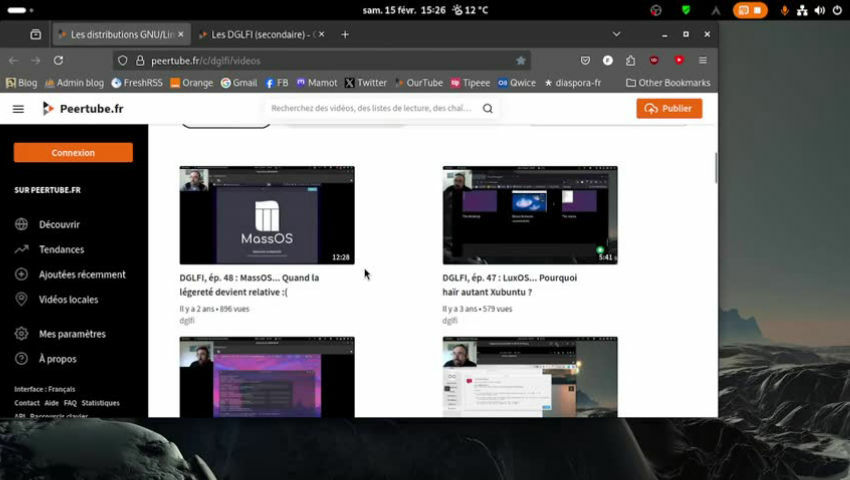Click the red YouTube-style extension icon
Screen dimensions: 850x480
[679, 60]
